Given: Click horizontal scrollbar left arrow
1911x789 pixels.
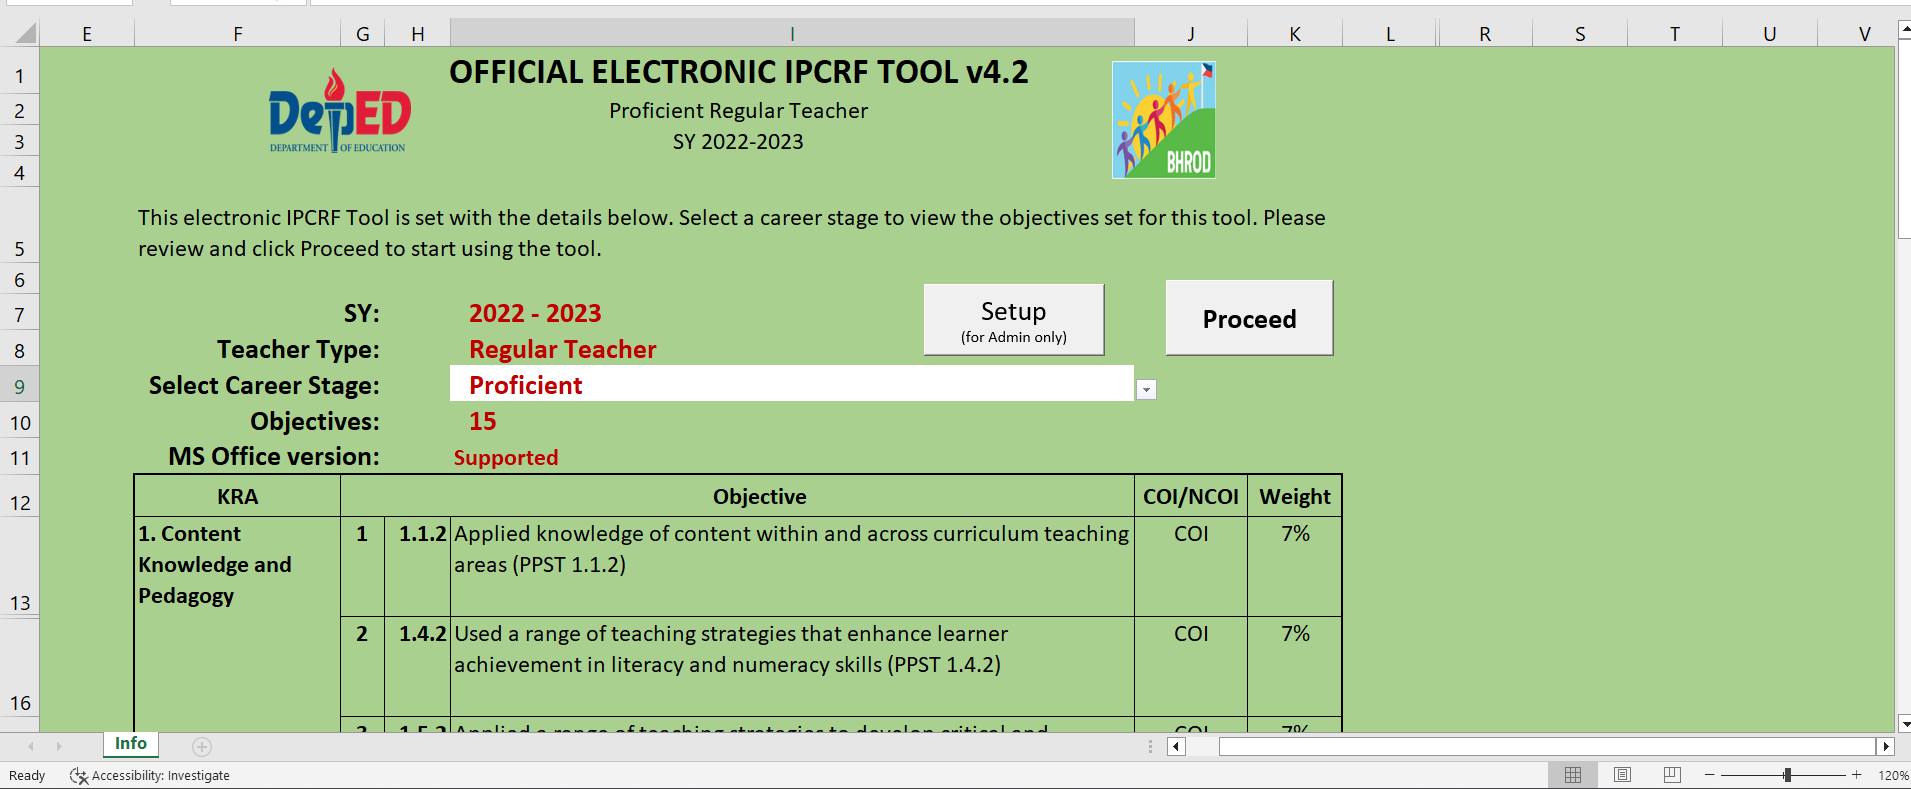Looking at the screenshot, I should pyautogui.click(x=1176, y=746).
